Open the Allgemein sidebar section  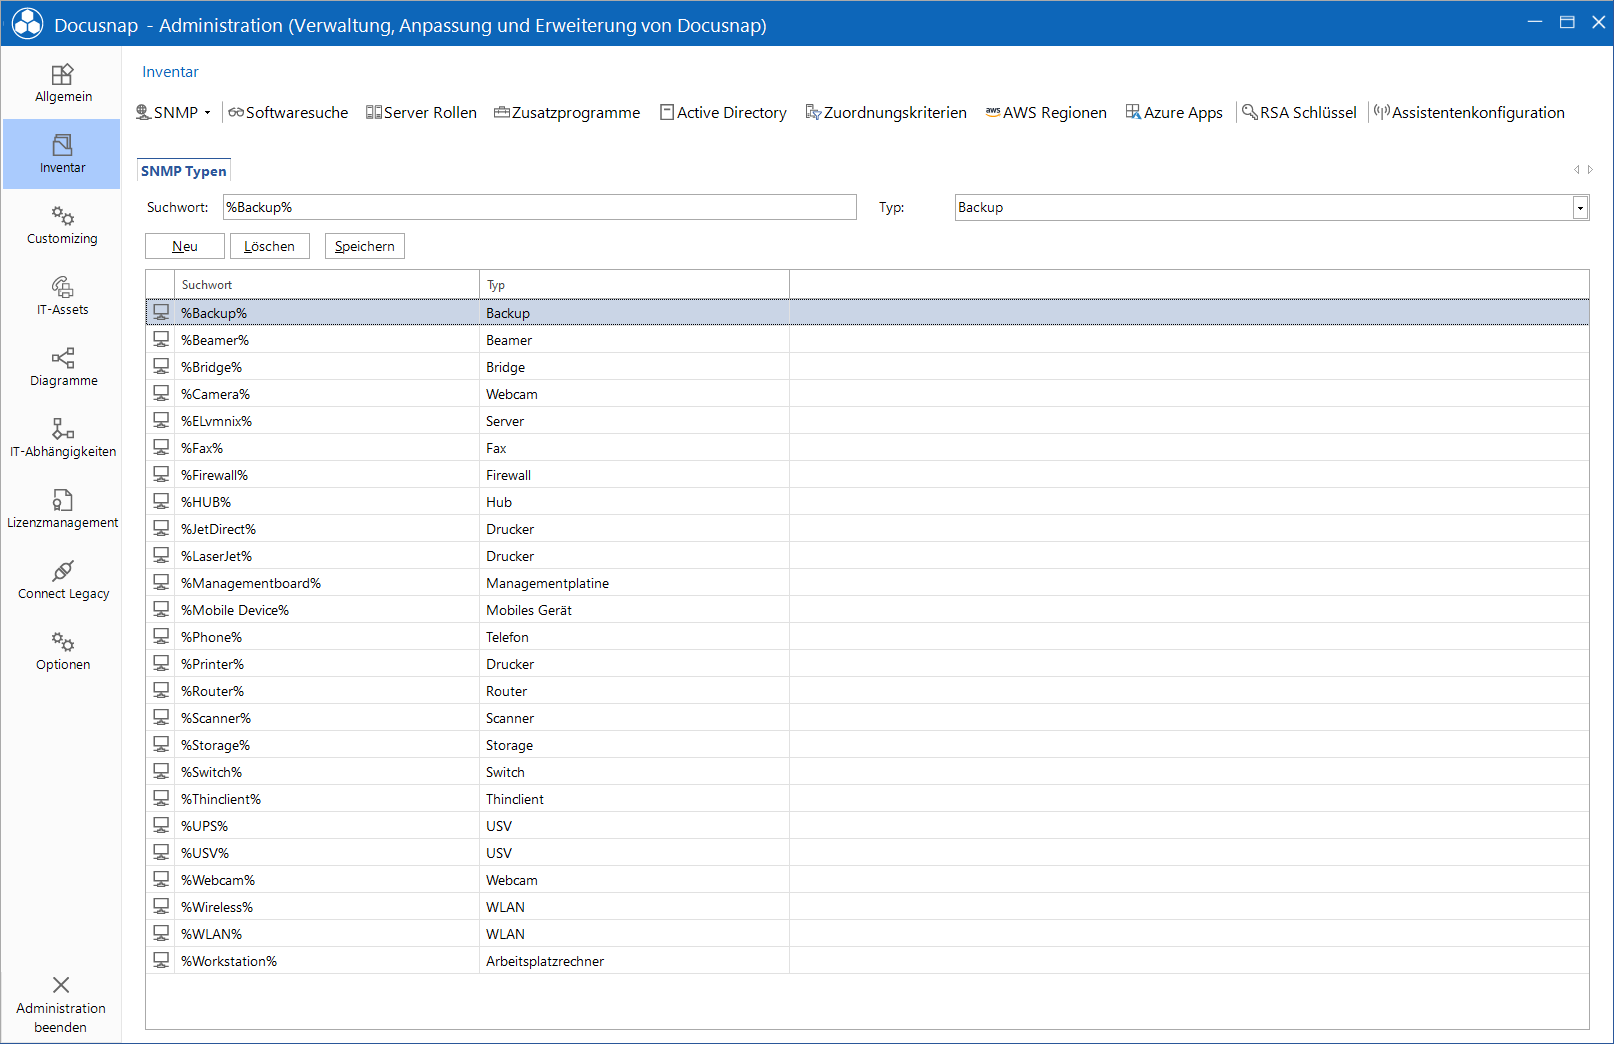[62, 83]
